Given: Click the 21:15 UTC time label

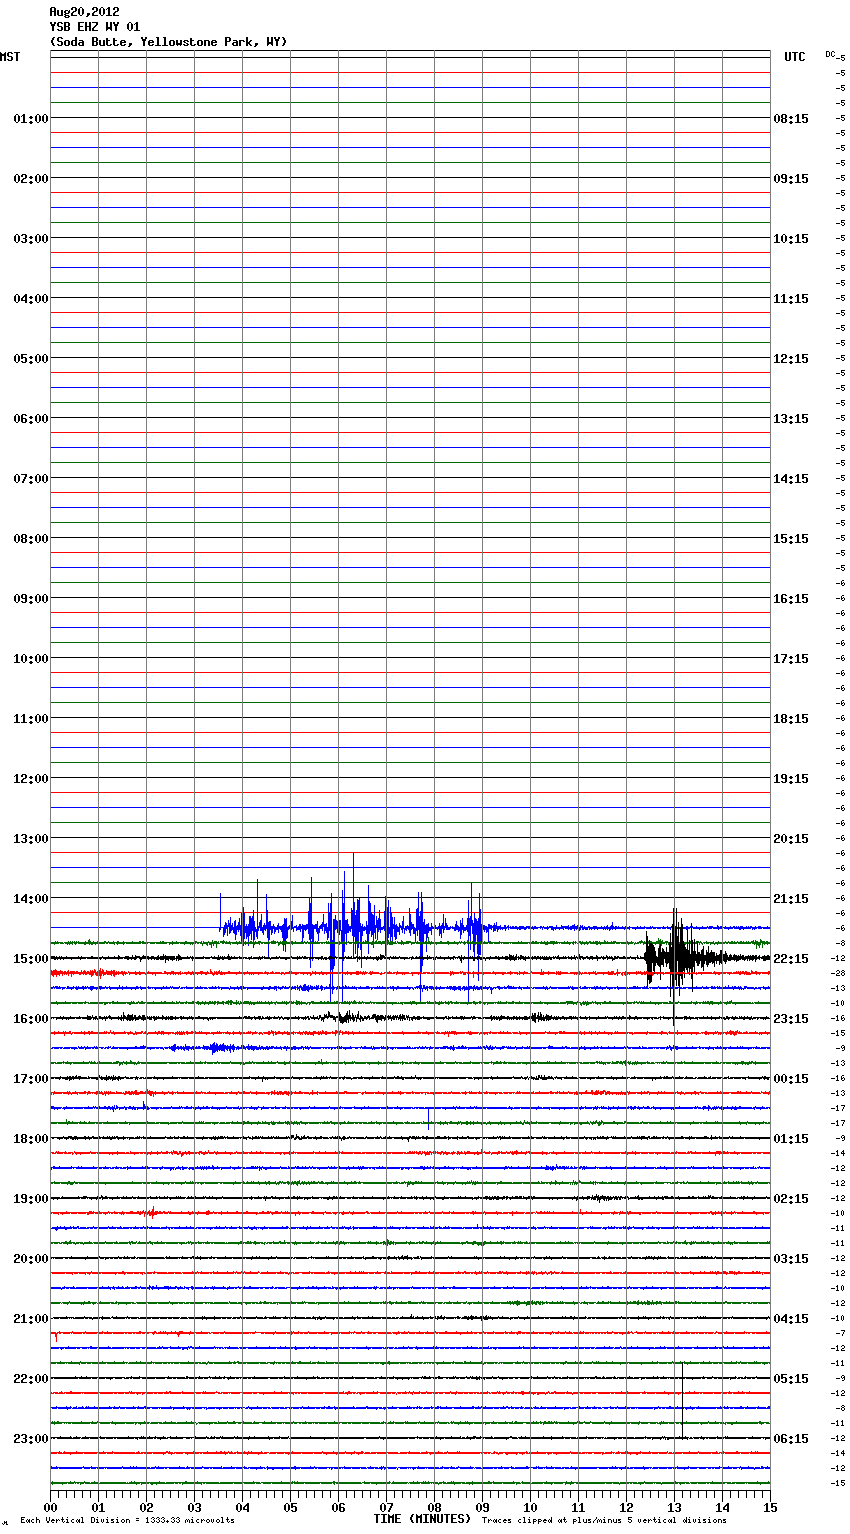Looking at the screenshot, I should pos(791,899).
